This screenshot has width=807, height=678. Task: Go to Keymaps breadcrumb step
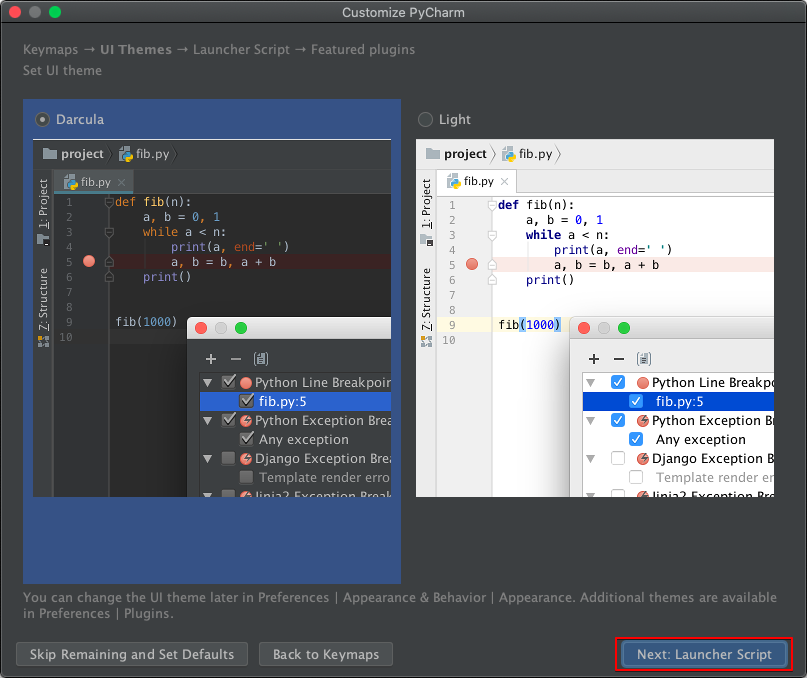click(50, 49)
